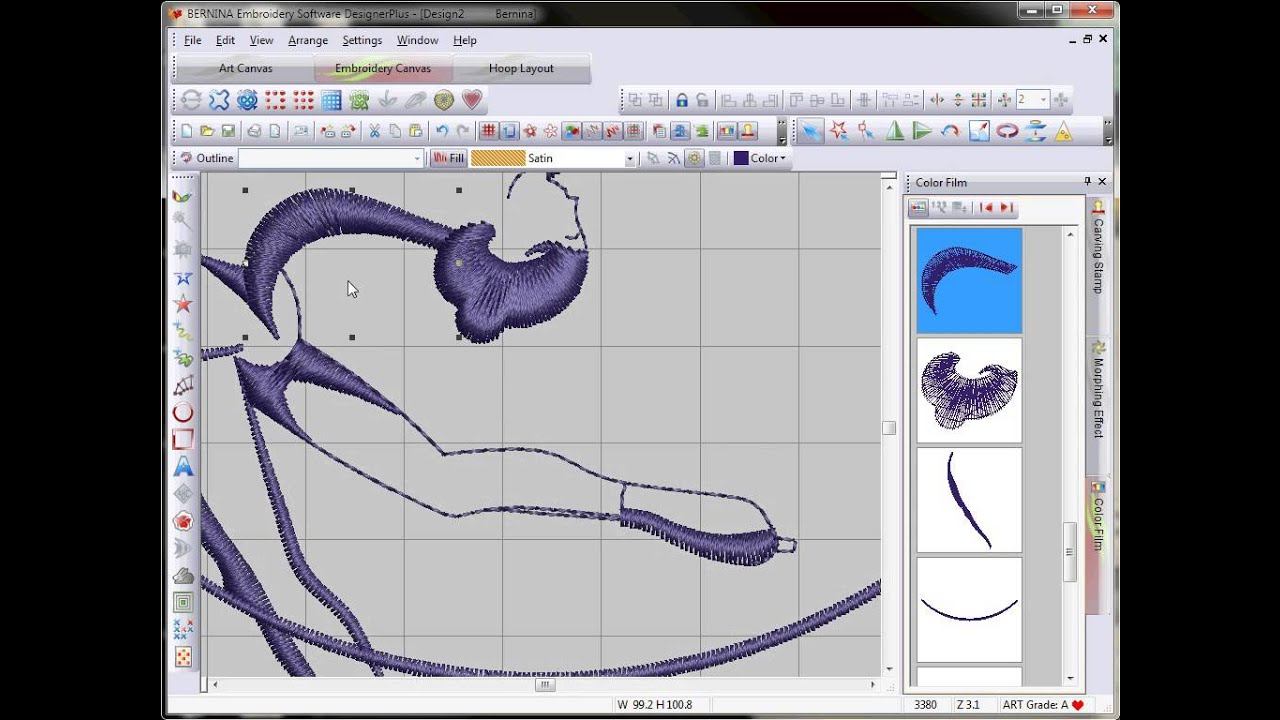Click the scissors Cut icon
Screen dimensions: 1280x720
(x=374, y=131)
